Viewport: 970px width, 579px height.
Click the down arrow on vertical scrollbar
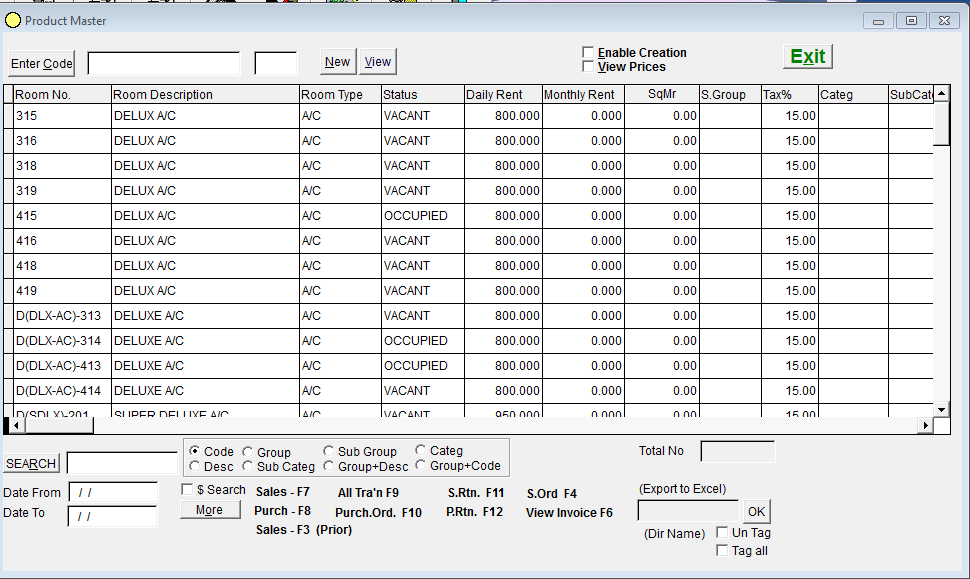tap(940, 408)
